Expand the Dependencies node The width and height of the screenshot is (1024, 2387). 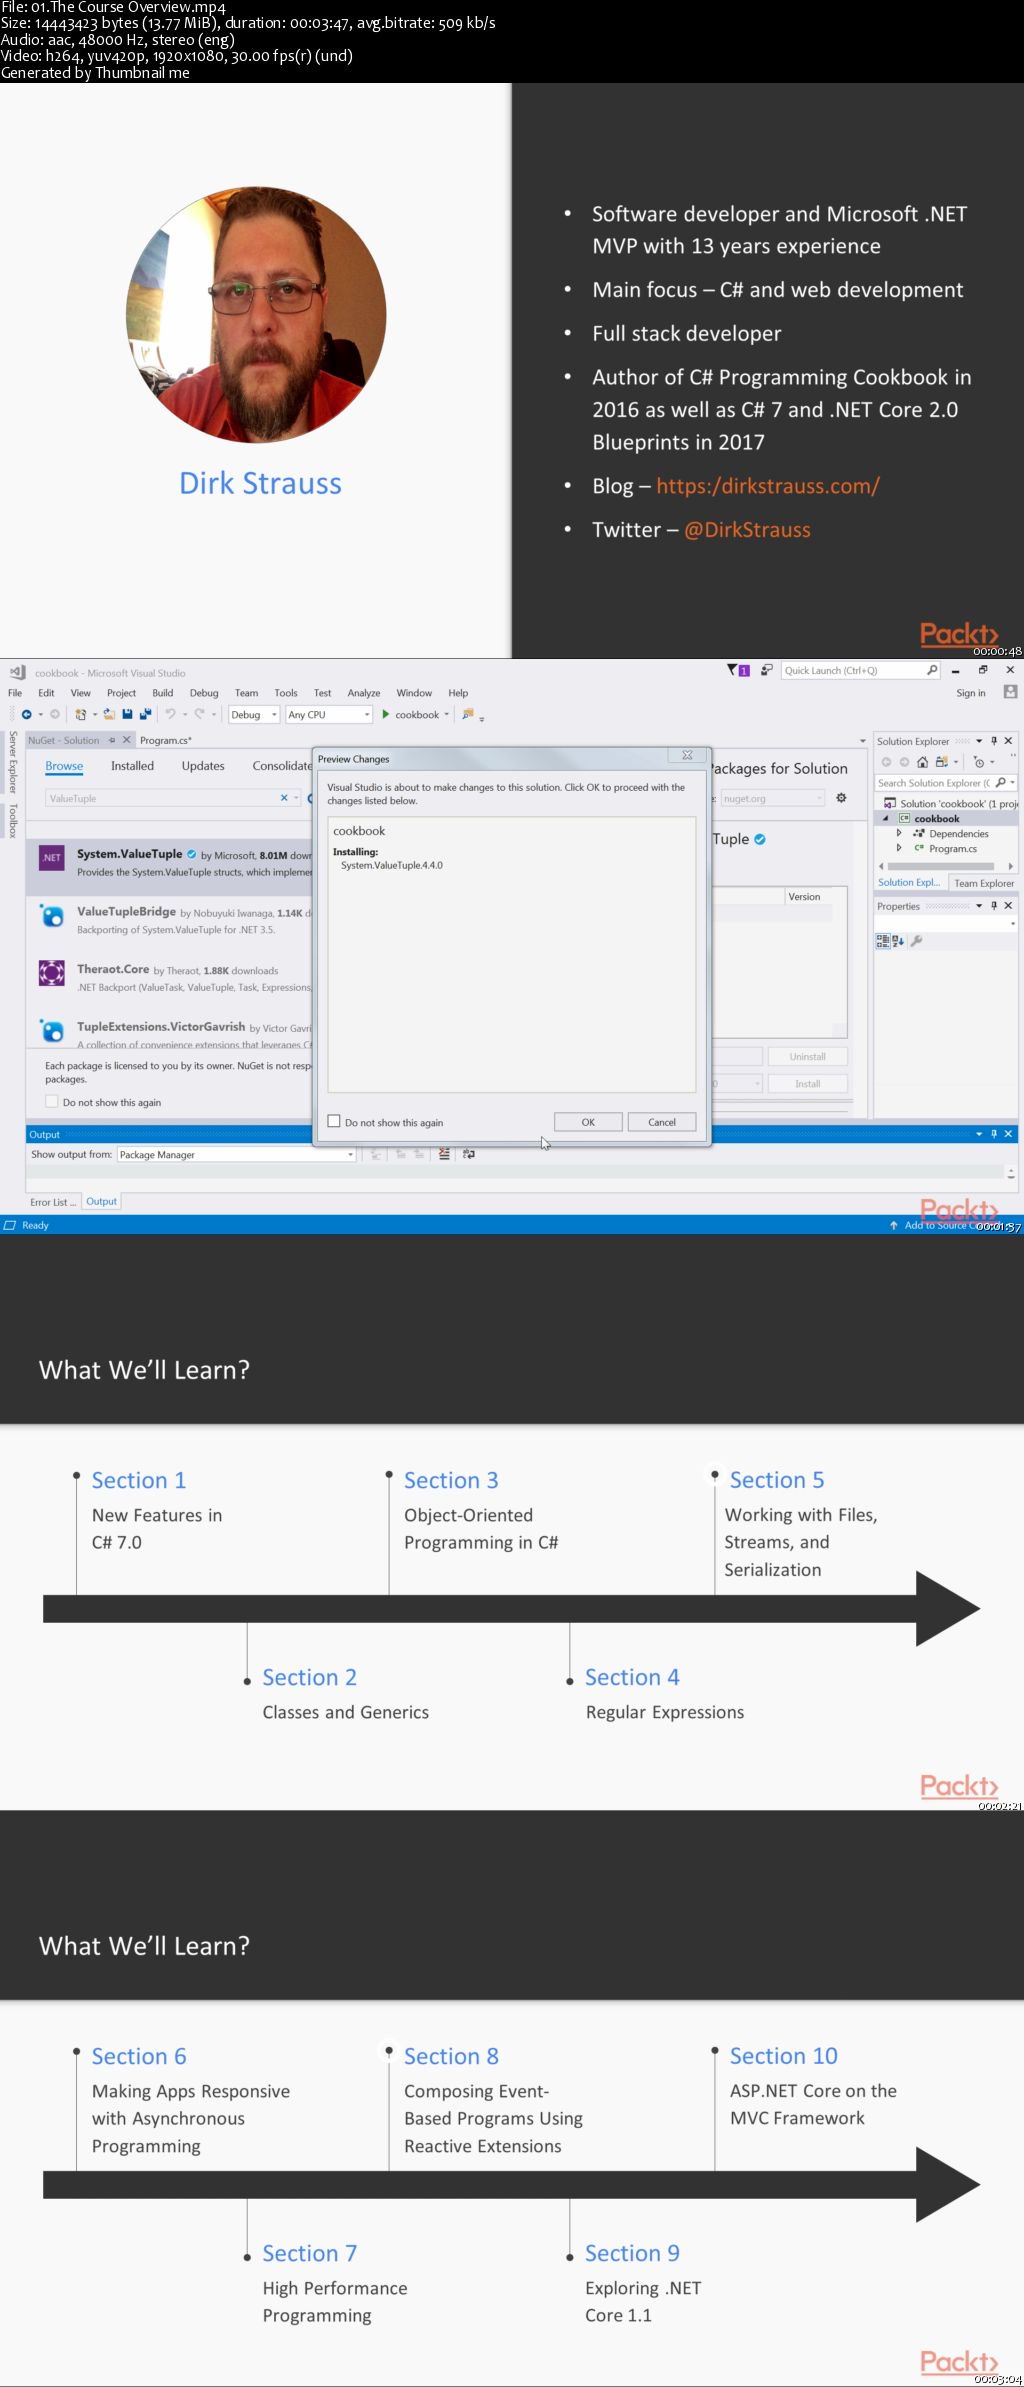coord(899,833)
